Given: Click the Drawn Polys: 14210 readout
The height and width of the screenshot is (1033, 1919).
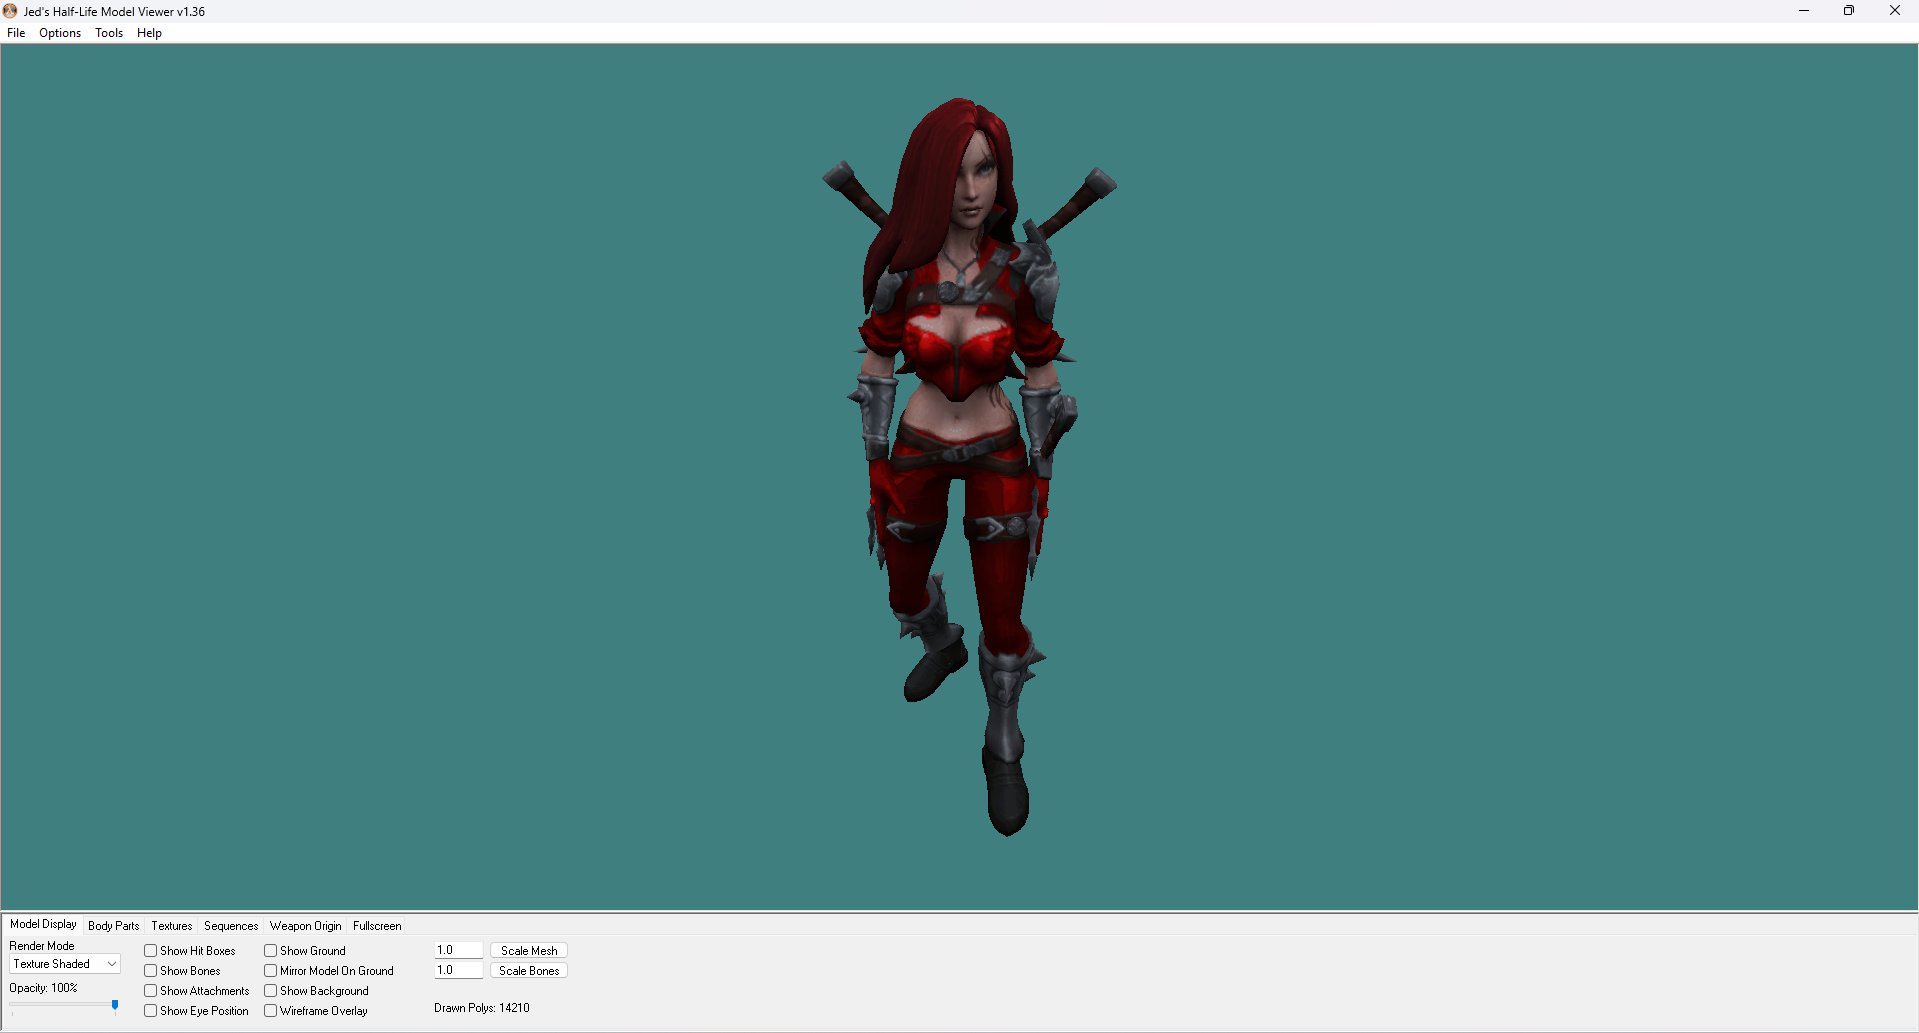Looking at the screenshot, I should tap(482, 1008).
